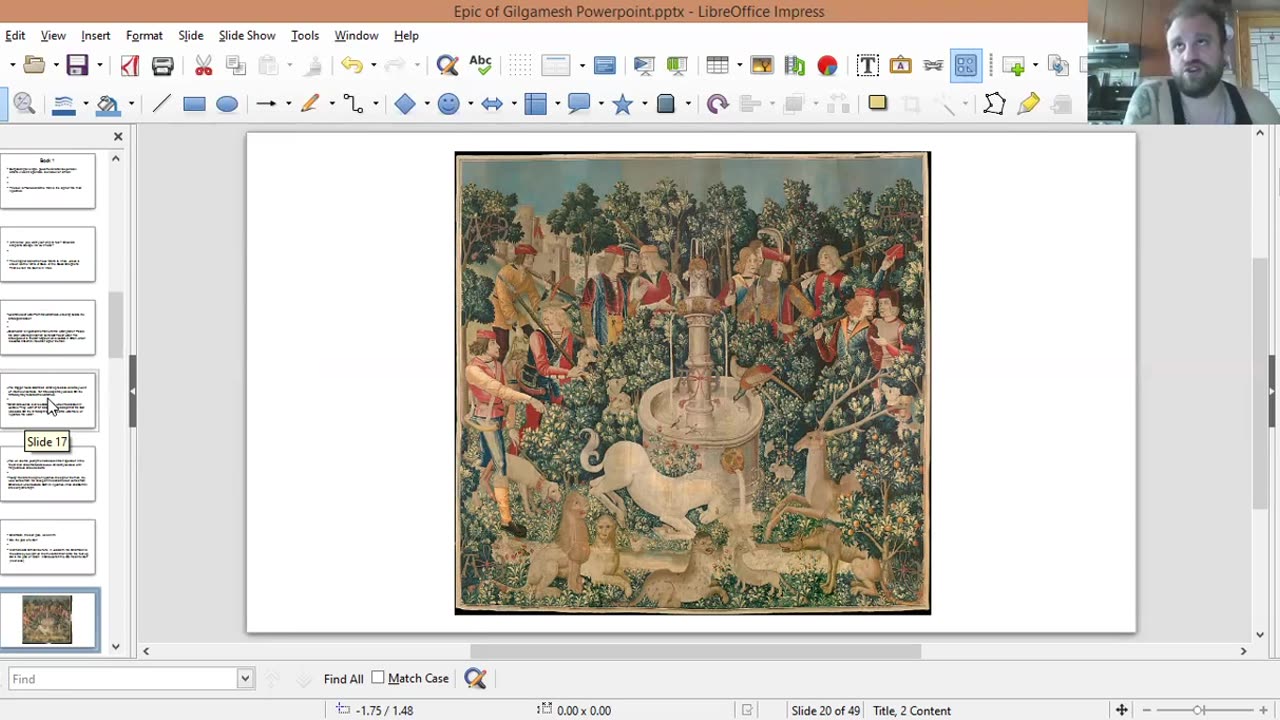Export directly as PDF icon
1280x720 pixels.
130,66
